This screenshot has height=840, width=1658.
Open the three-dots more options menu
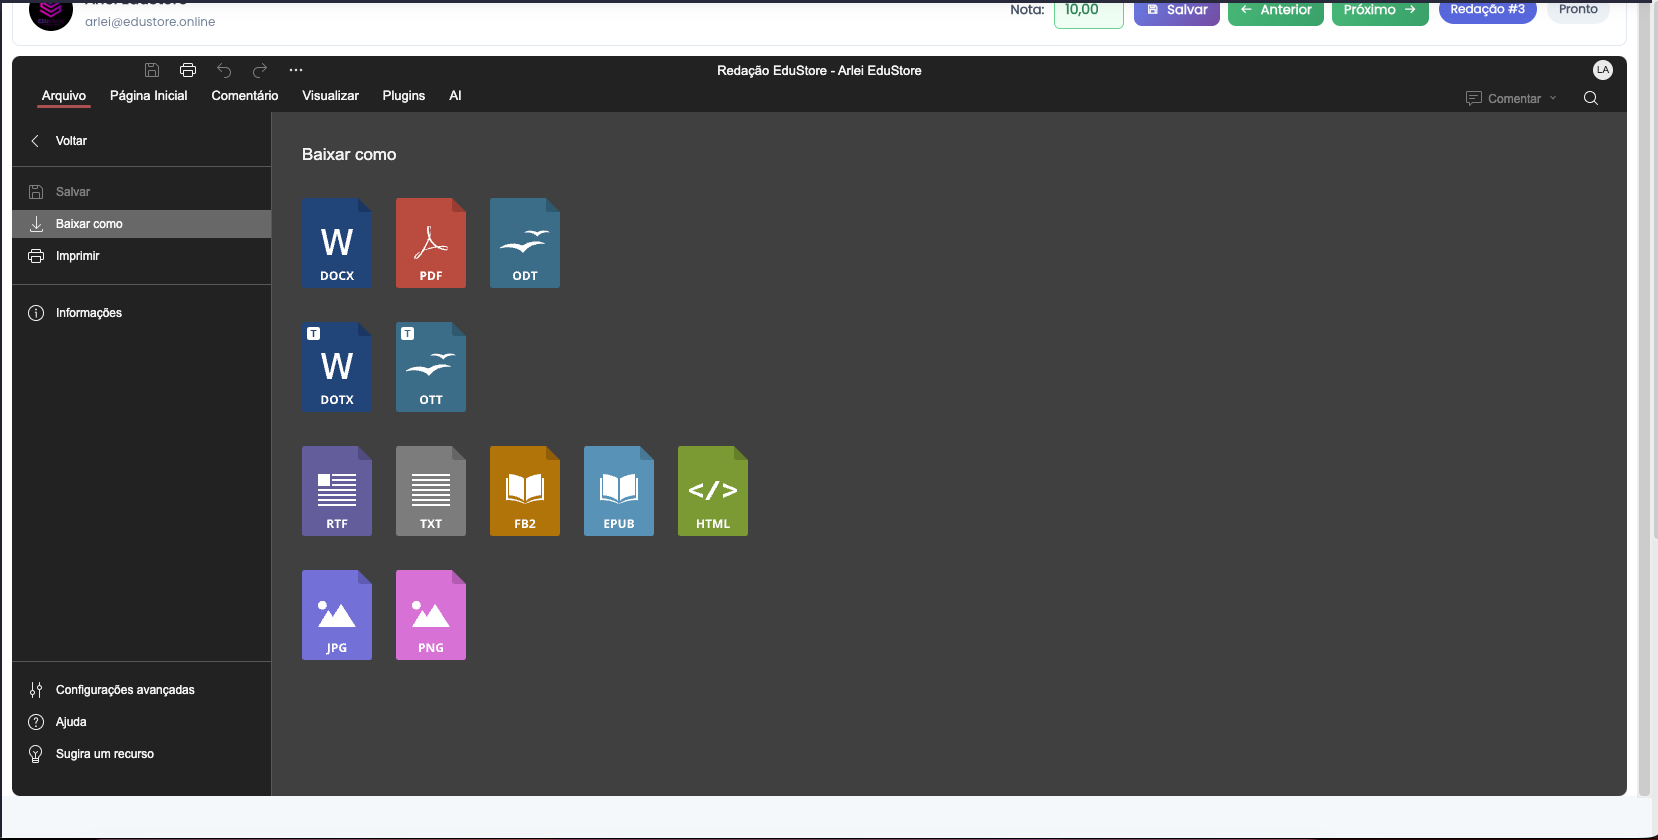(x=296, y=70)
